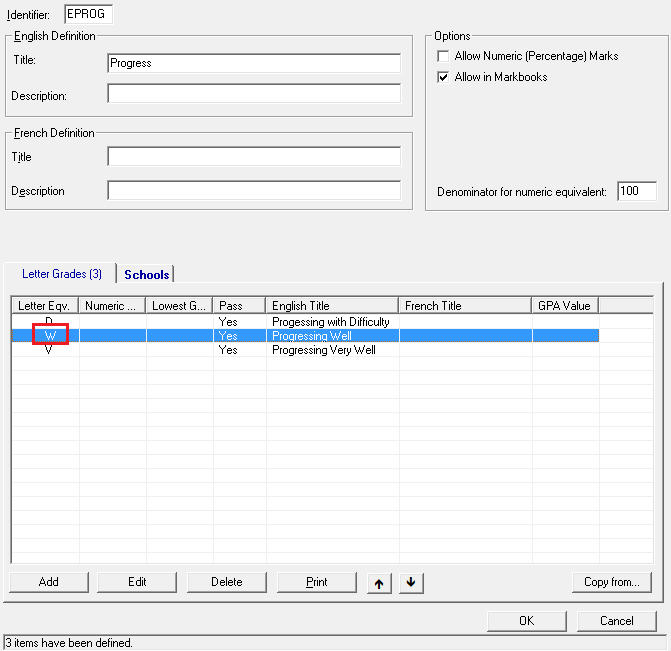
Task: Click the Print button
Action: [x=316, y=582]
